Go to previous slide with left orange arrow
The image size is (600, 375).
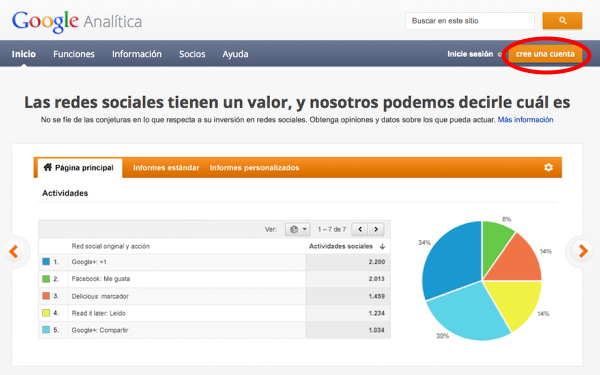[x=14, y=251]
